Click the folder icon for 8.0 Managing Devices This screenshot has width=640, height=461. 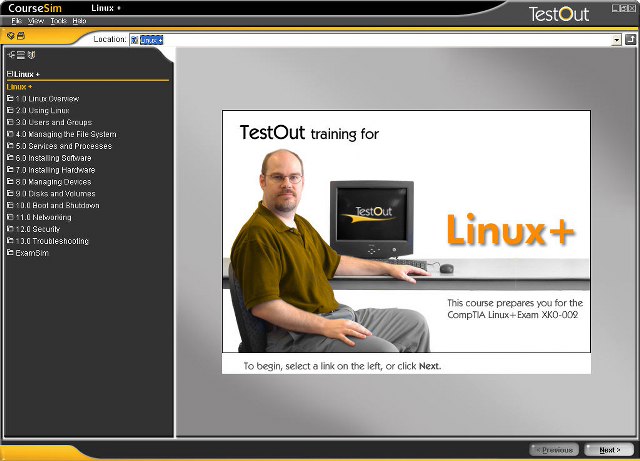tap(10, 181)
